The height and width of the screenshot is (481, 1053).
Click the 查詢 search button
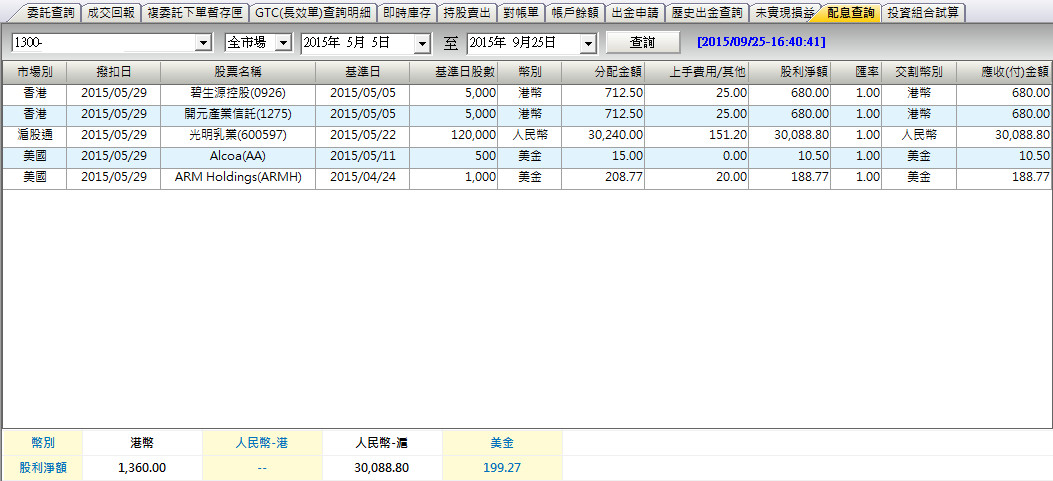(x=642, y=43)
